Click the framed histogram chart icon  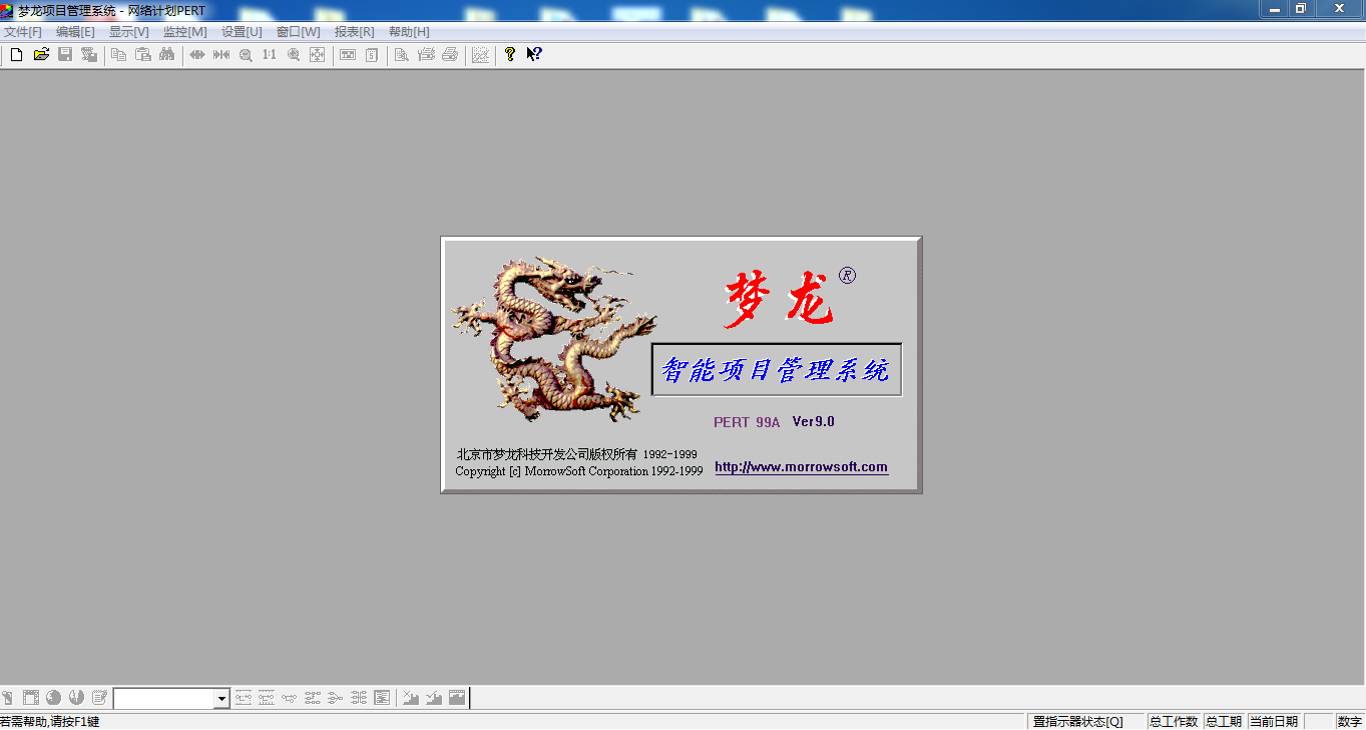point(456,698)
